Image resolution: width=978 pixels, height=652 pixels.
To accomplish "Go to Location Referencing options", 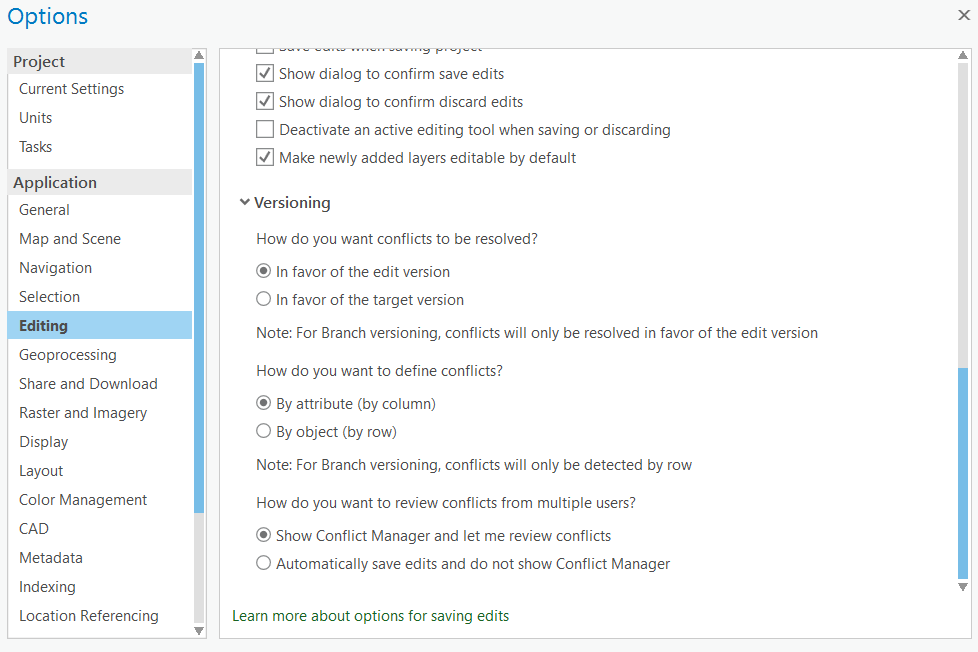I will (x=89, y=616).
